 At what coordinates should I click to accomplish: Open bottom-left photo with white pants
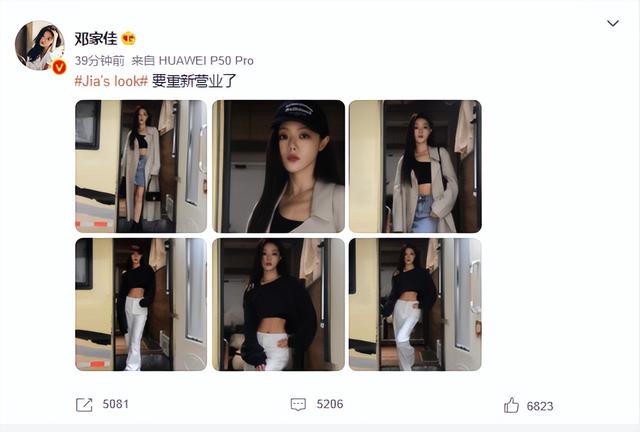[141, 304]
